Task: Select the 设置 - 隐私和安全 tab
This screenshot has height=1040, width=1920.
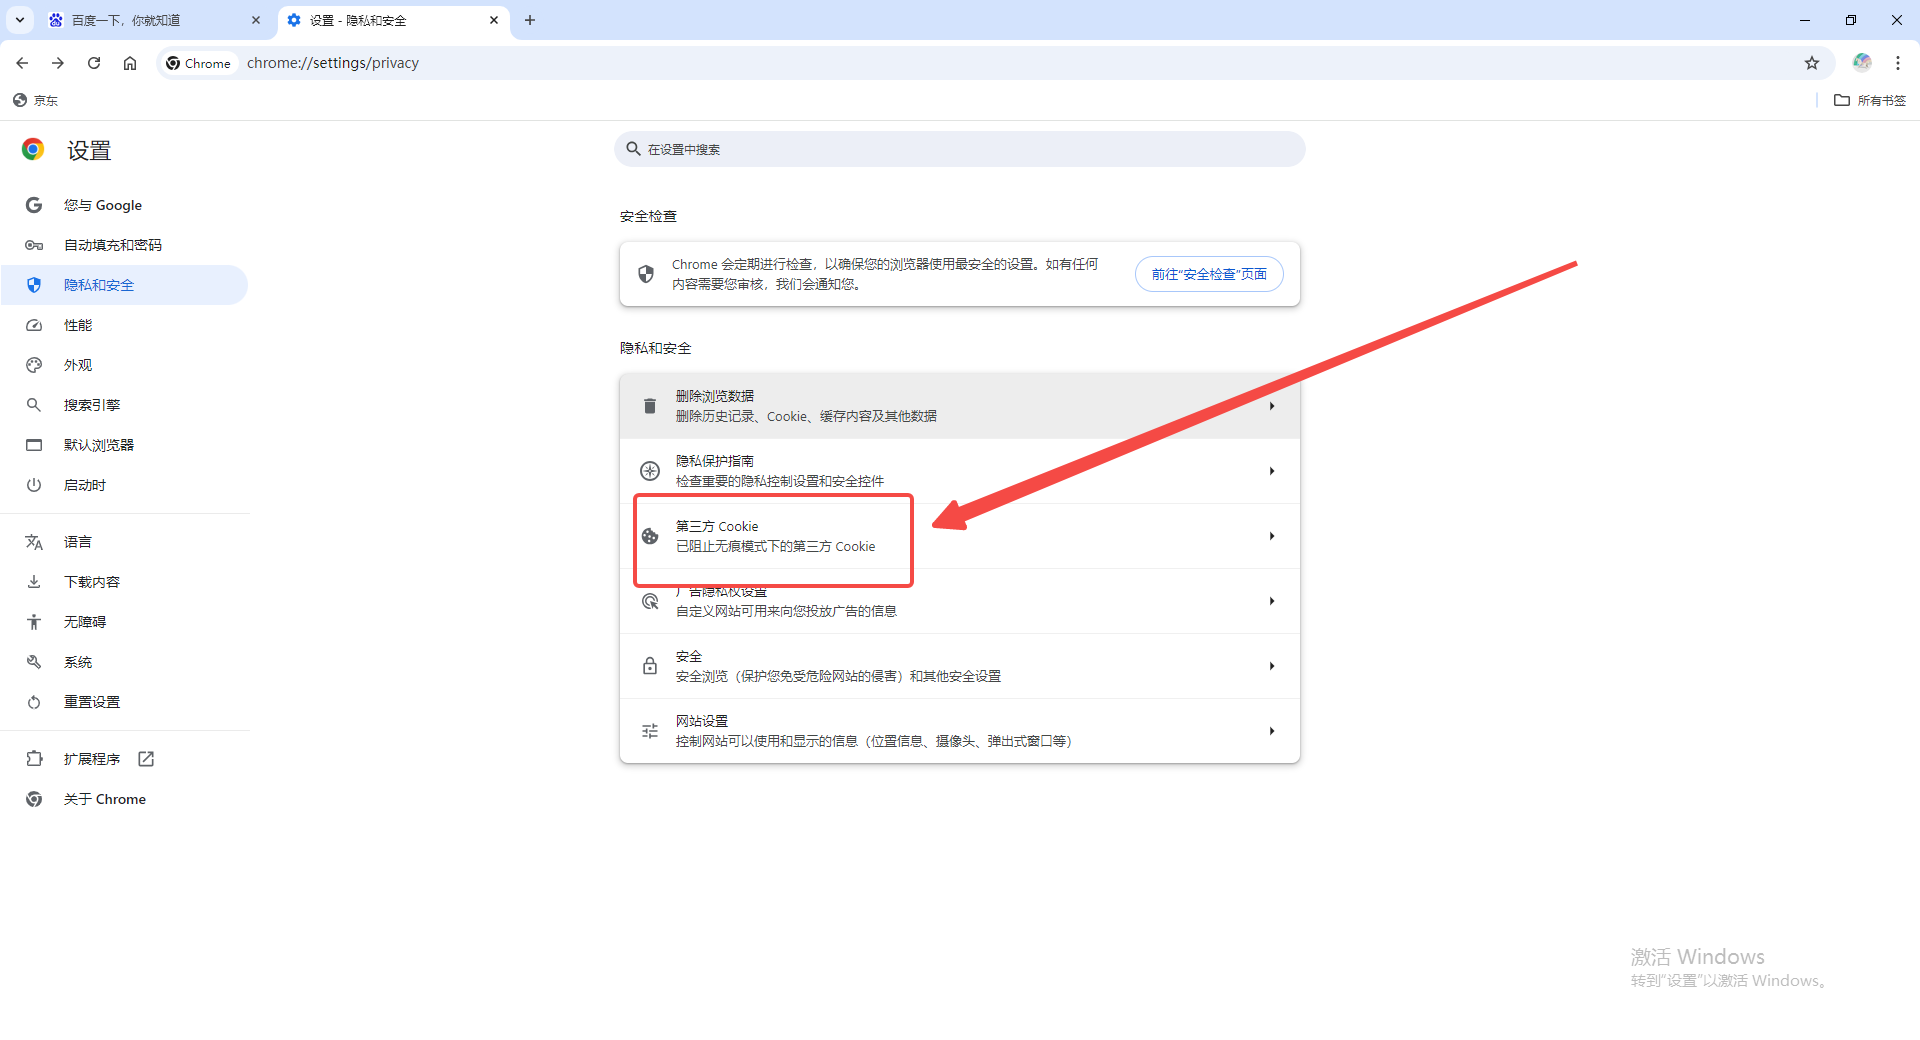Action: click(393, 20)
